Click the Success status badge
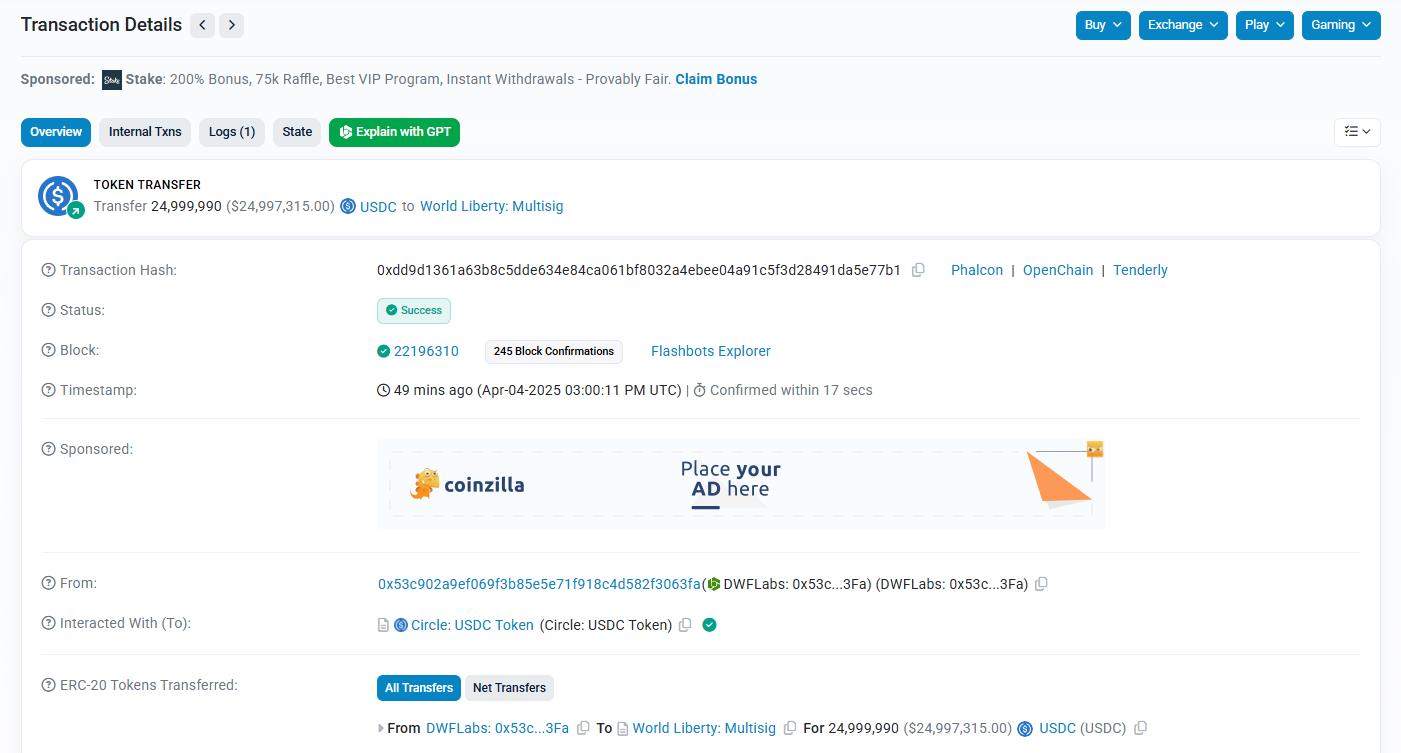 (x=414, y=311)
